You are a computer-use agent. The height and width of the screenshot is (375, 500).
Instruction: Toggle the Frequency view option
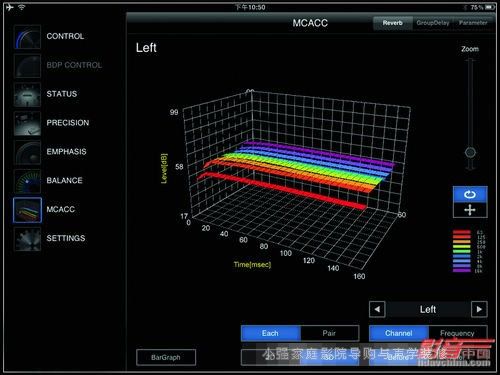pos(457,333)
